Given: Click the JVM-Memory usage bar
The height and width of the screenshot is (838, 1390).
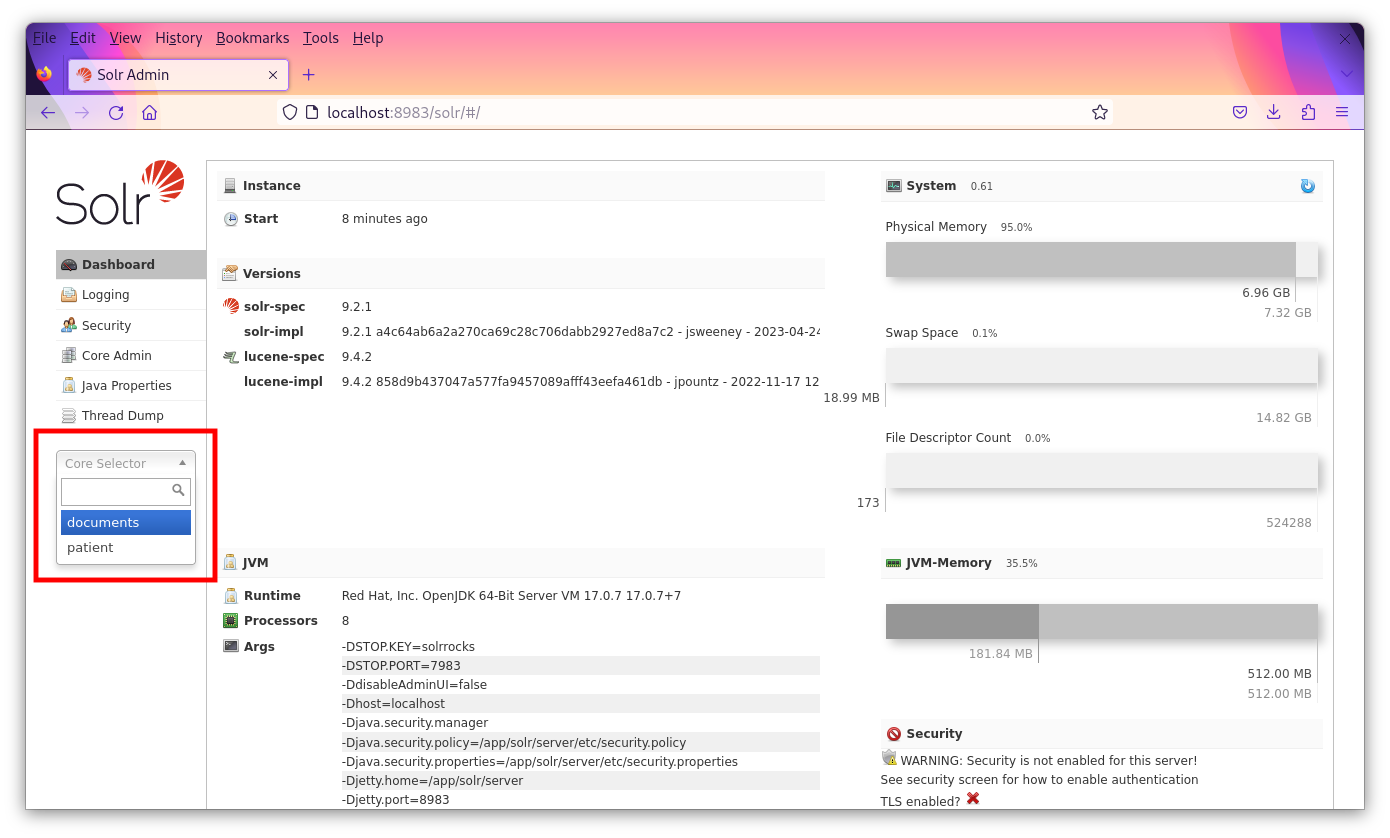Looking at the screenshot, I should click(1101, 621).
